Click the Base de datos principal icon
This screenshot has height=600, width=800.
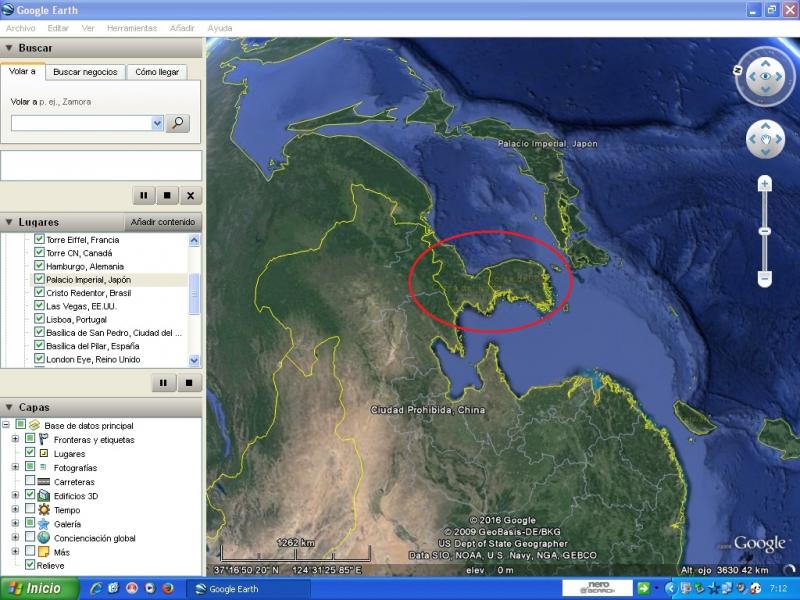click(x=34, y=425)
